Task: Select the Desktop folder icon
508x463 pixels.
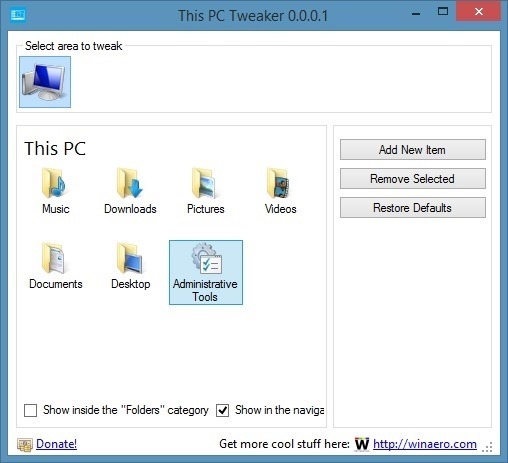Action: (x=130, y=258)
